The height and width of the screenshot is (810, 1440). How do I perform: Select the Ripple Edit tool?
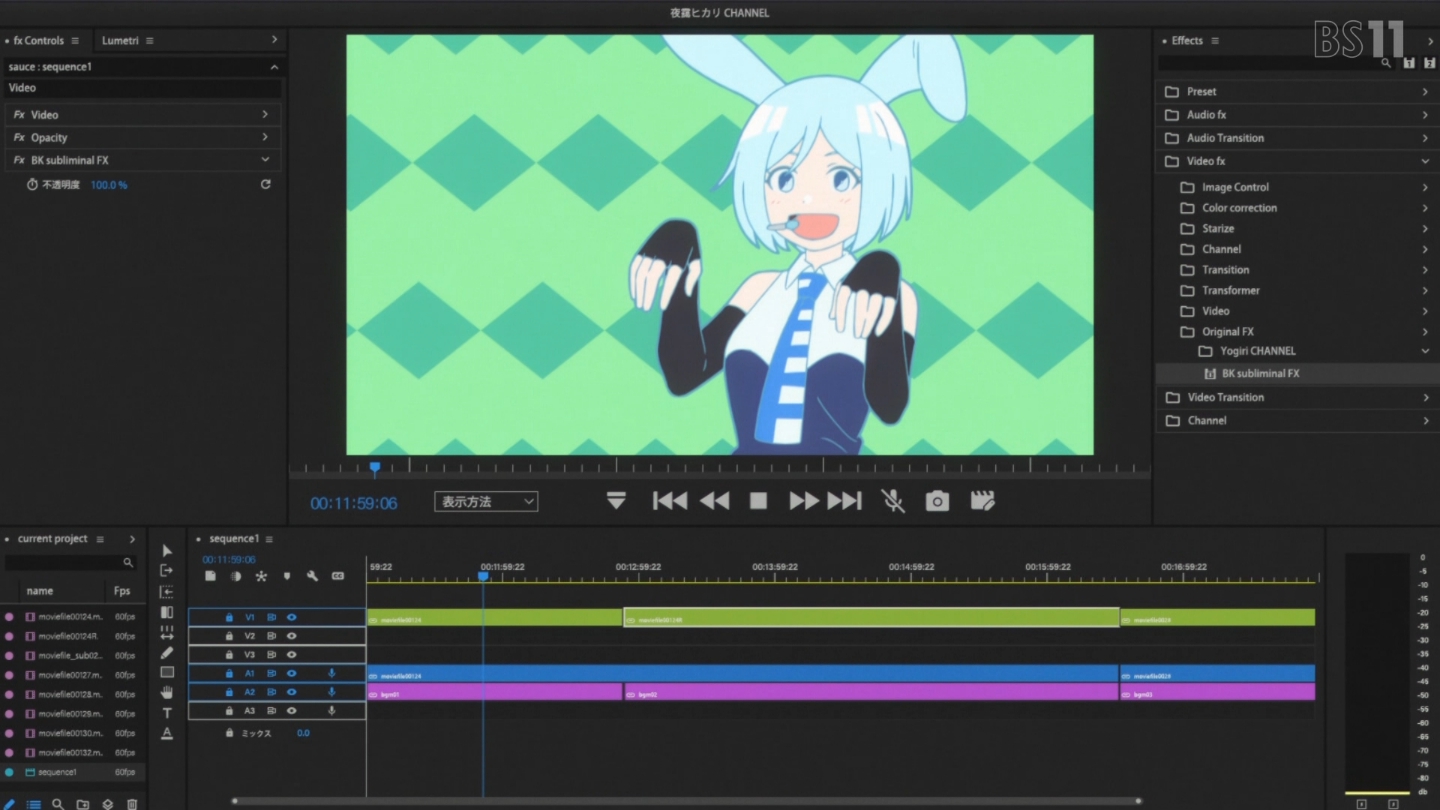pos(167,592)
